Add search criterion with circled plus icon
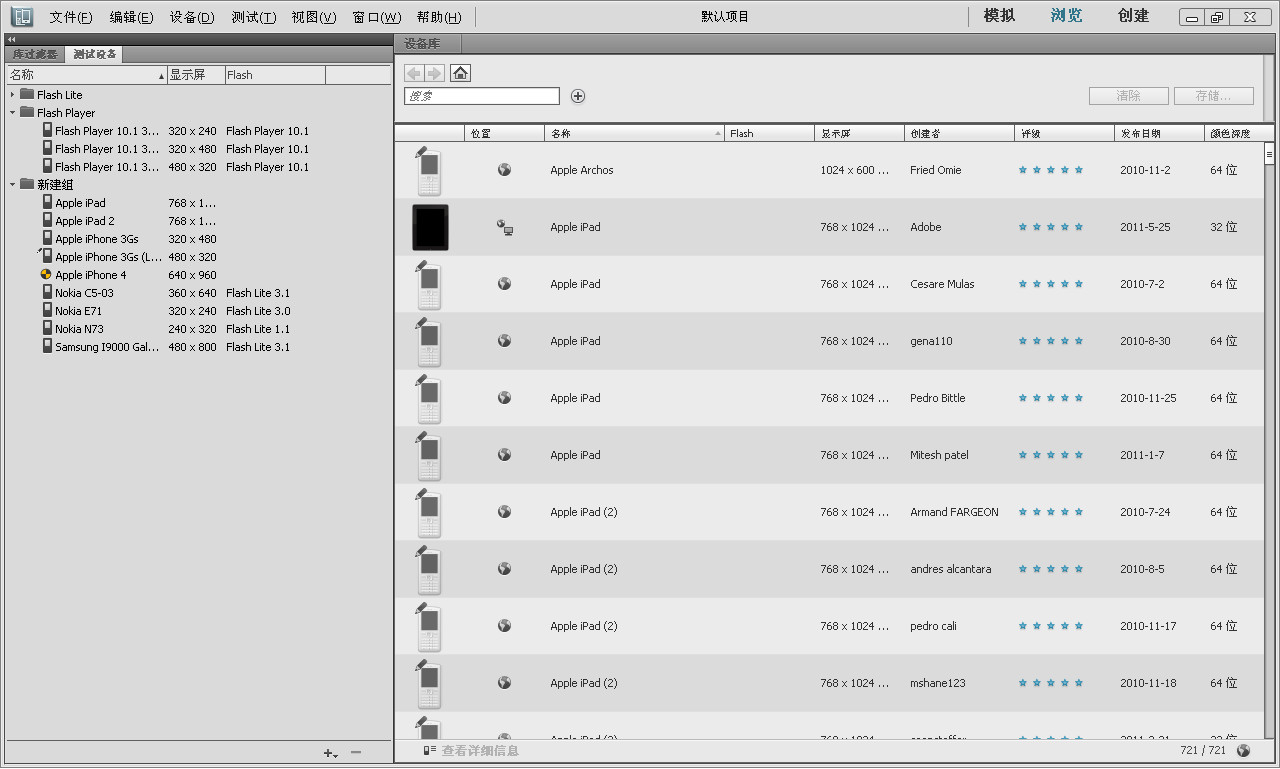Viewport: 1280px width, 769px height. pyautogui.click(x=578, y=96)
